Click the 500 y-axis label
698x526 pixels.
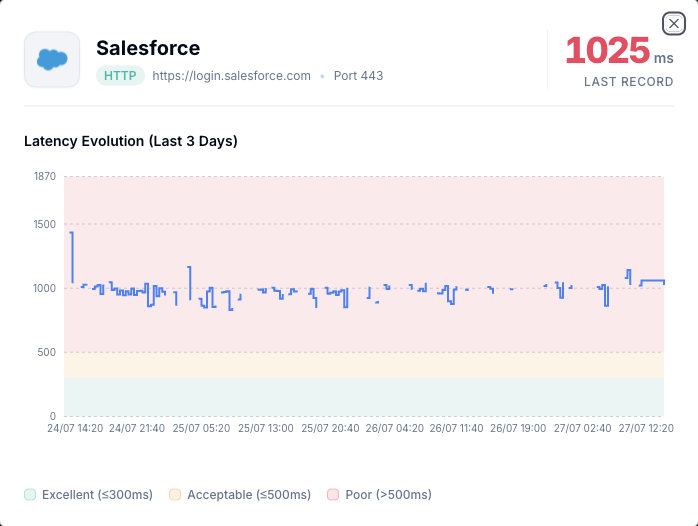pos(47,352)
